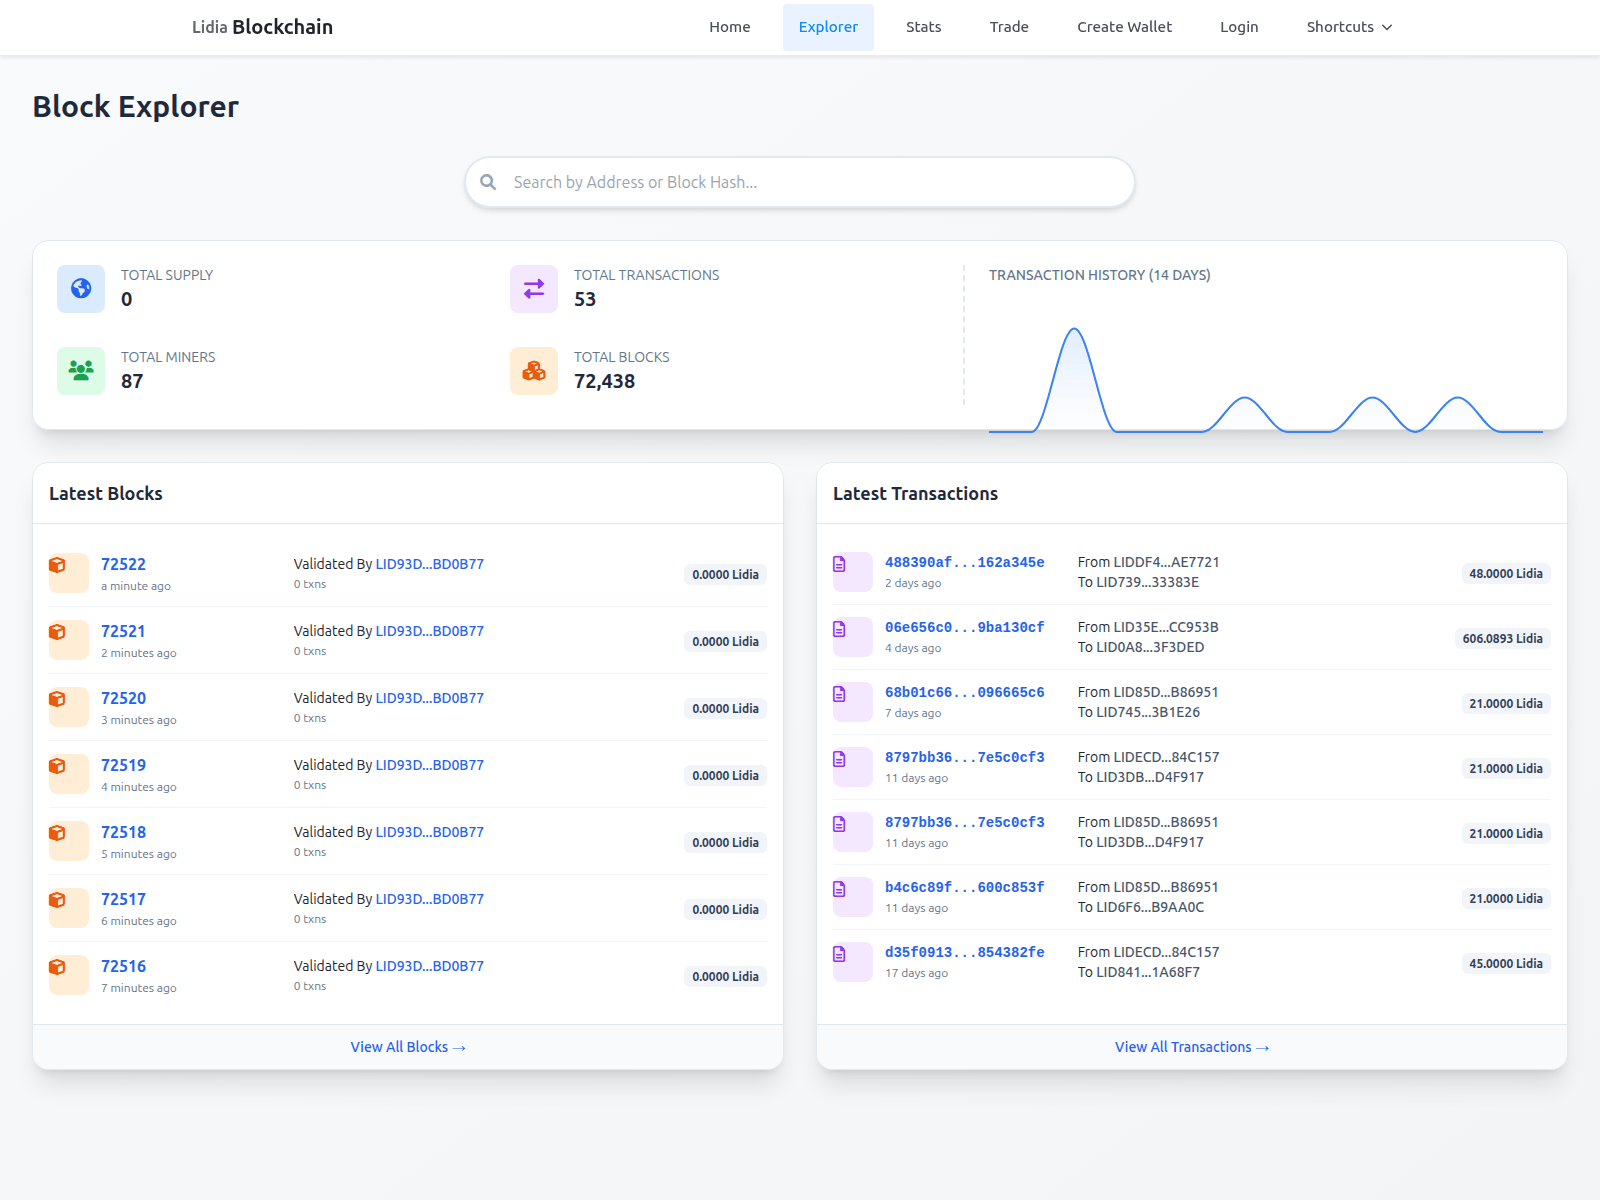Click the Total Transactions value 53

(x=585, y=299)
